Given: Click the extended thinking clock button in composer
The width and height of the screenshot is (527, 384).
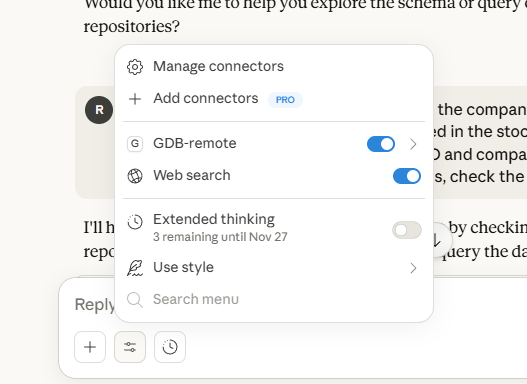Looking at the screenshot, I should (x=170, y=347).
